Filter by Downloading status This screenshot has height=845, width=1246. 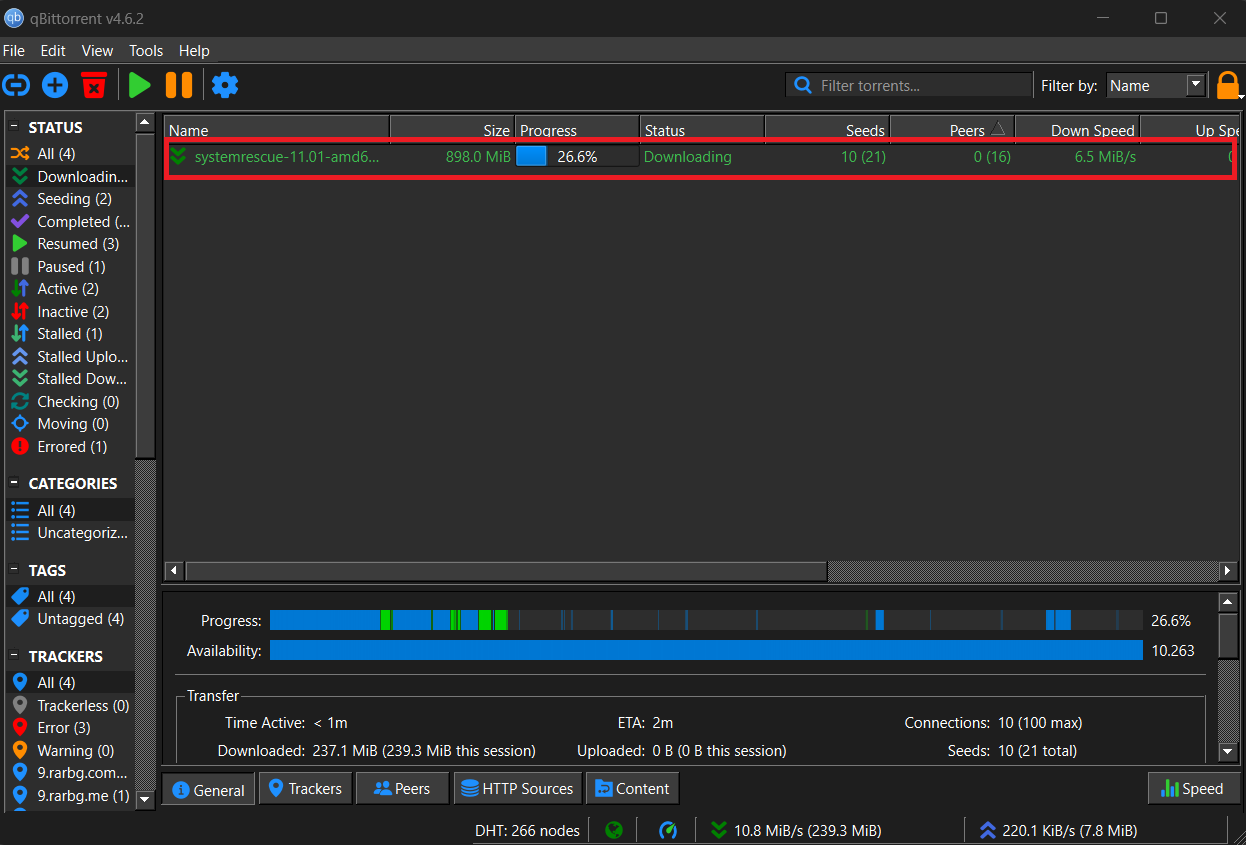point(70,176)
